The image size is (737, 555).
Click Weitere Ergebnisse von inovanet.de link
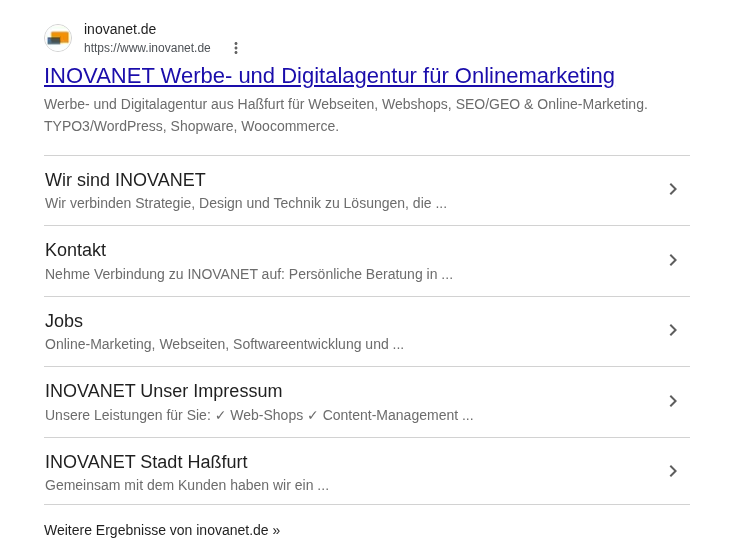pyautogui.click(x=162, y=530)
